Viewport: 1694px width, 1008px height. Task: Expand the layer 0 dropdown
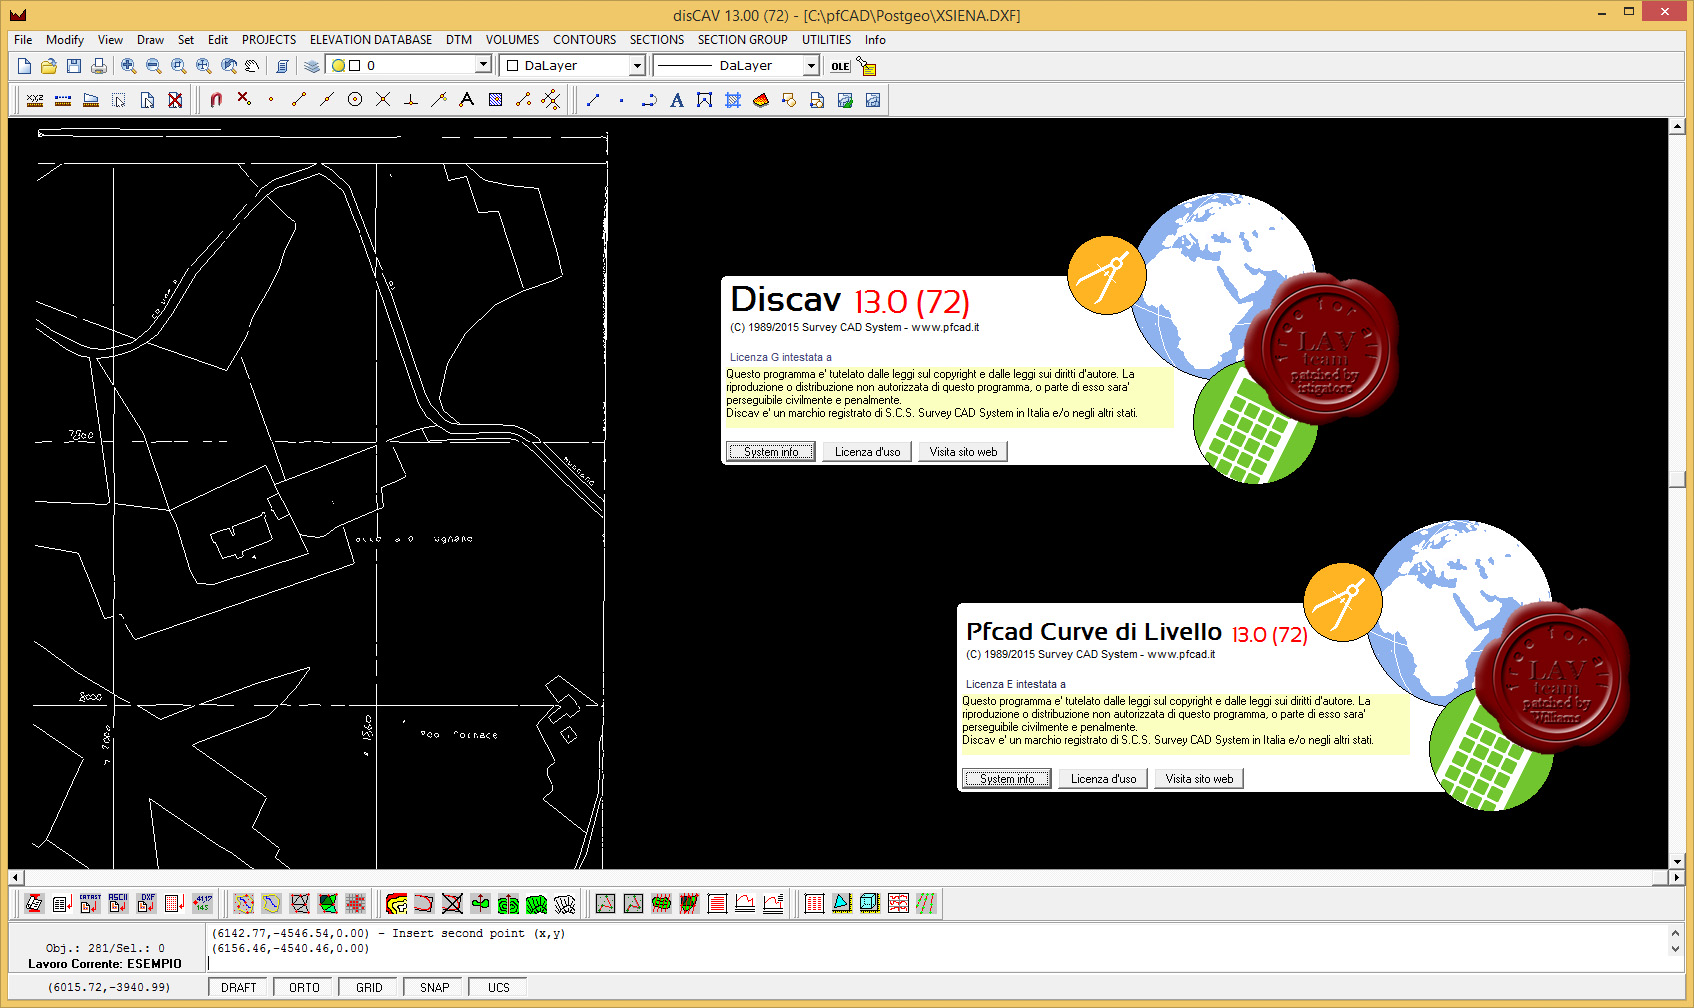click(x=483, y=65)
